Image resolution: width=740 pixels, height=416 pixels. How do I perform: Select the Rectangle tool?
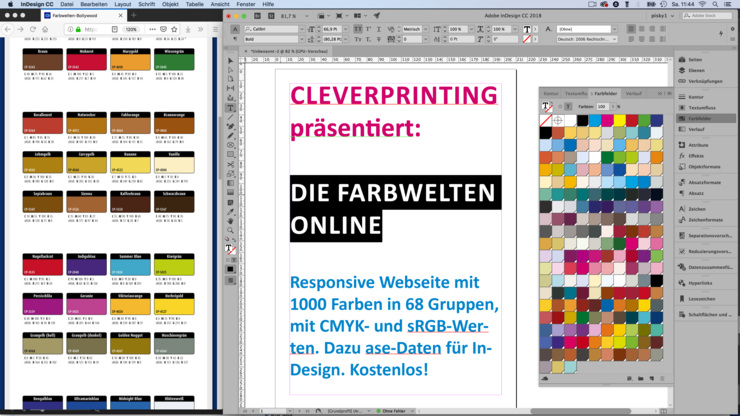point(230,154)
